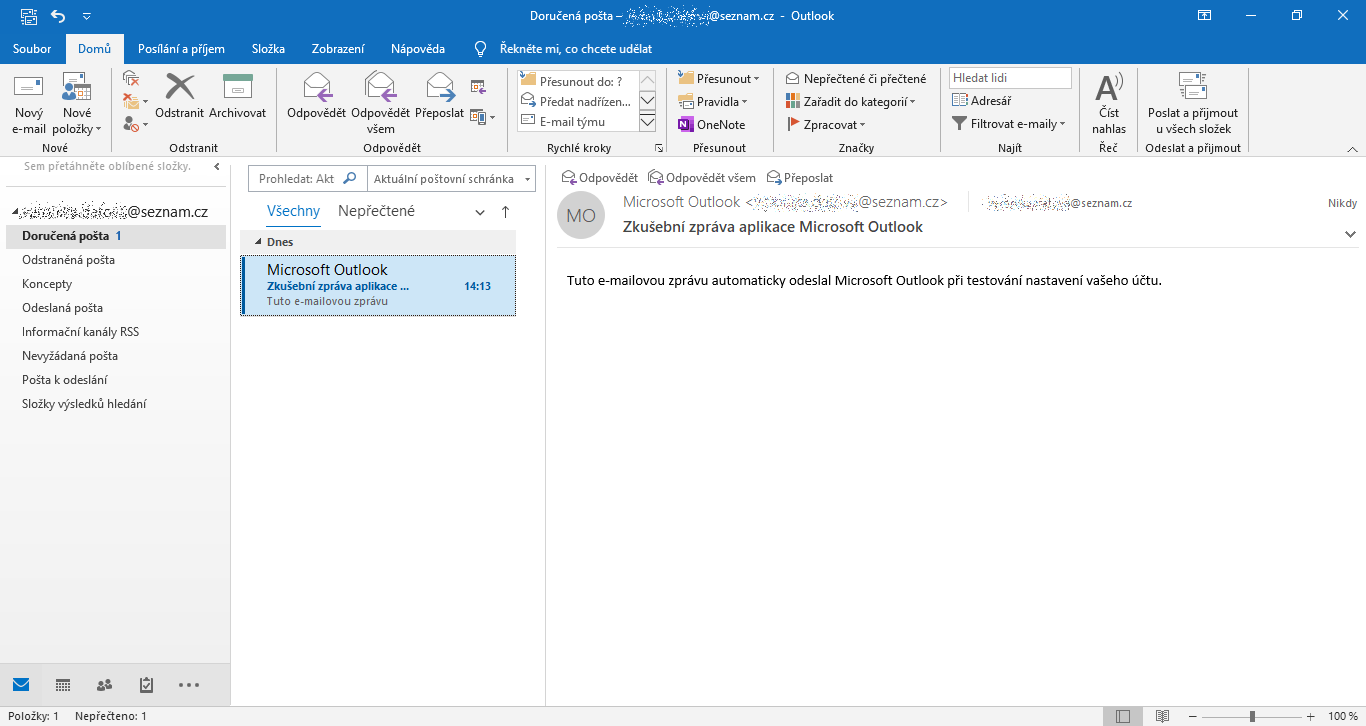Show Všechny messages filter
The image size is (1366, 726).
pyautogui.click(x=293, y=211)
